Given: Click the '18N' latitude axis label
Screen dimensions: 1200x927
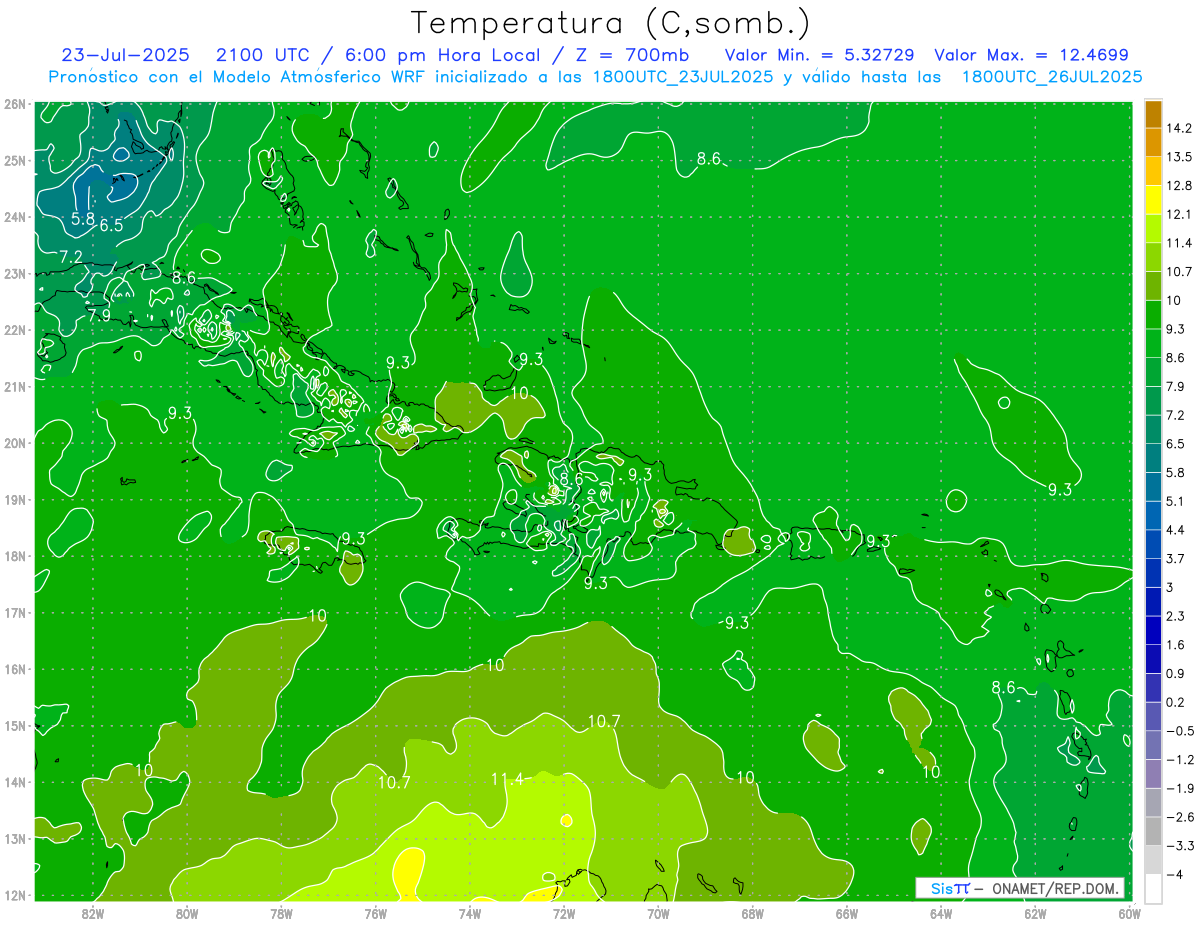Looking at the screenshot, I should pos(15,556).
